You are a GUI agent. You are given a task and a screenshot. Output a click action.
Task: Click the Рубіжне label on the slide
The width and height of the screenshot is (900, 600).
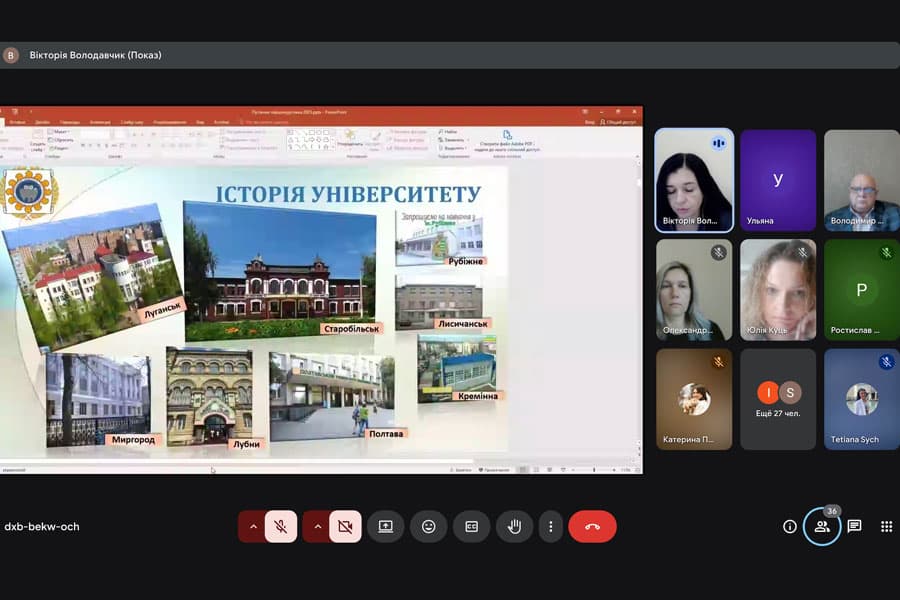tap(465, 261)
